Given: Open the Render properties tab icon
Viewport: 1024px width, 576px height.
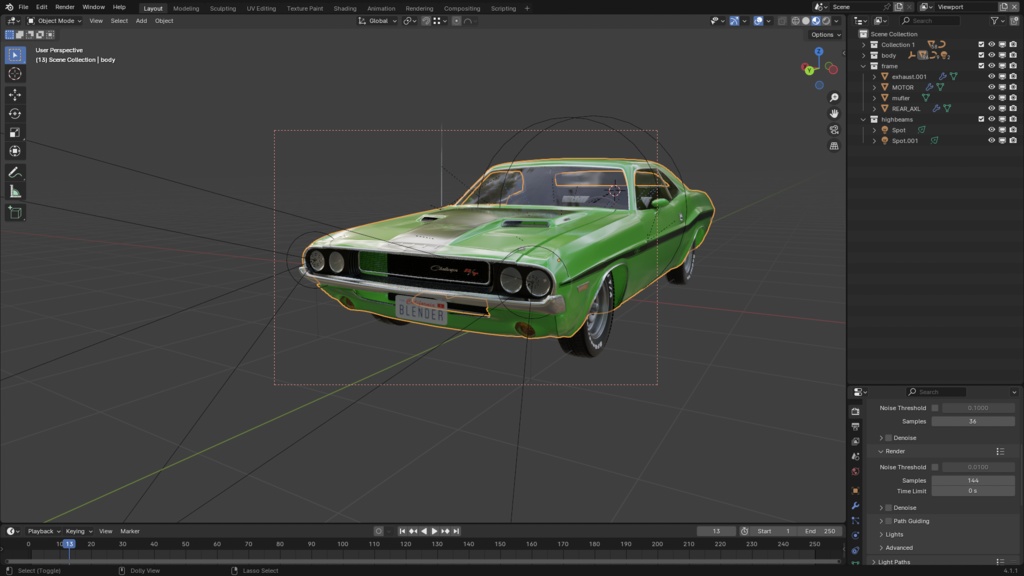Looking at the screenshot, I should click(856, 411).
